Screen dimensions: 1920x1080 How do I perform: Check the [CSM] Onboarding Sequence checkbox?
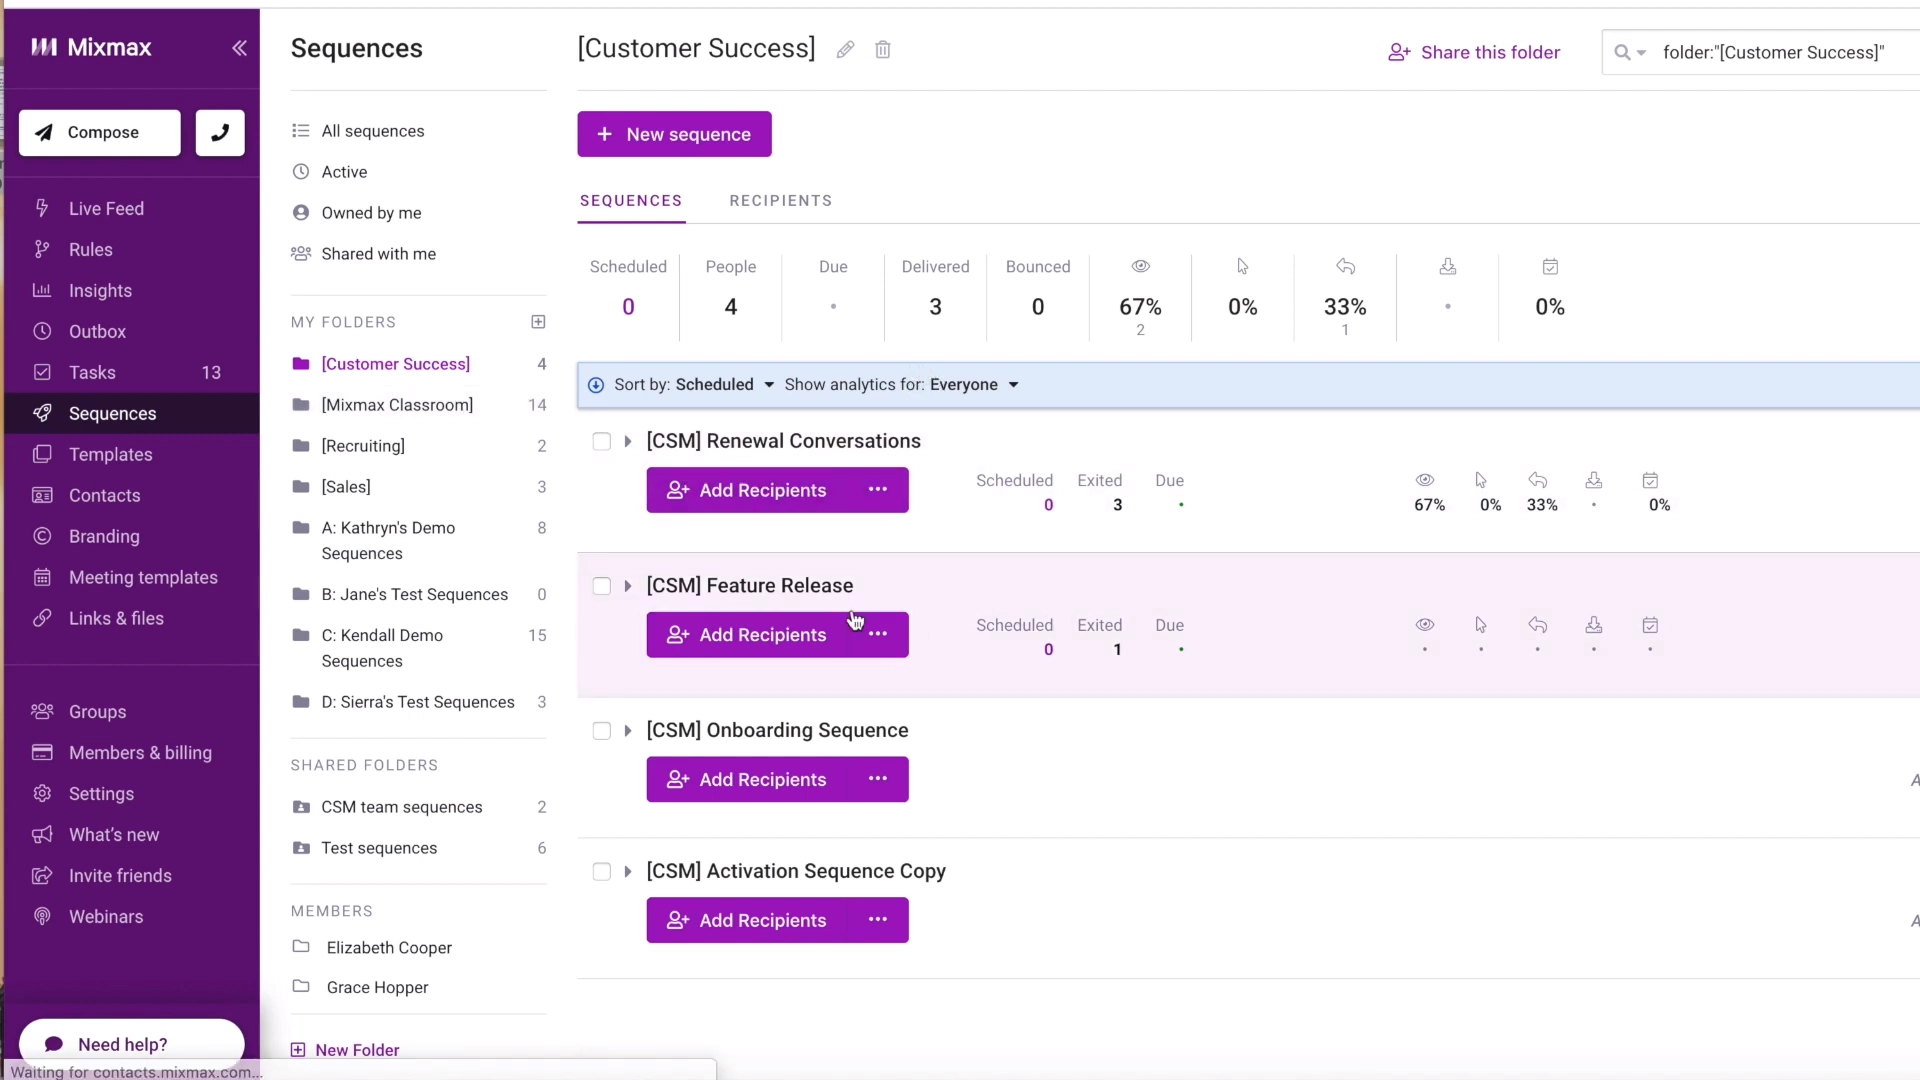(602, 731)
